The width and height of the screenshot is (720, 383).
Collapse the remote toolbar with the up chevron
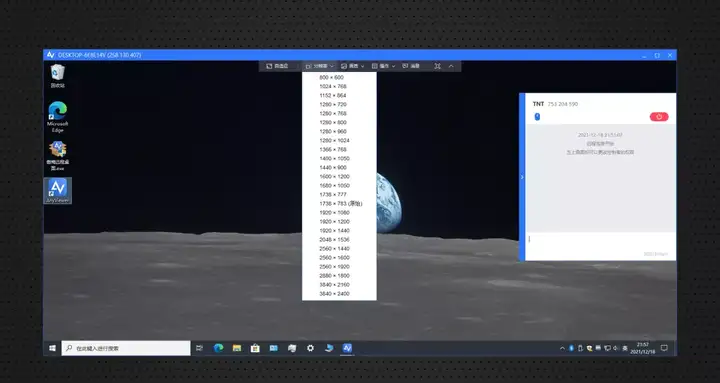tap(451, 66)
